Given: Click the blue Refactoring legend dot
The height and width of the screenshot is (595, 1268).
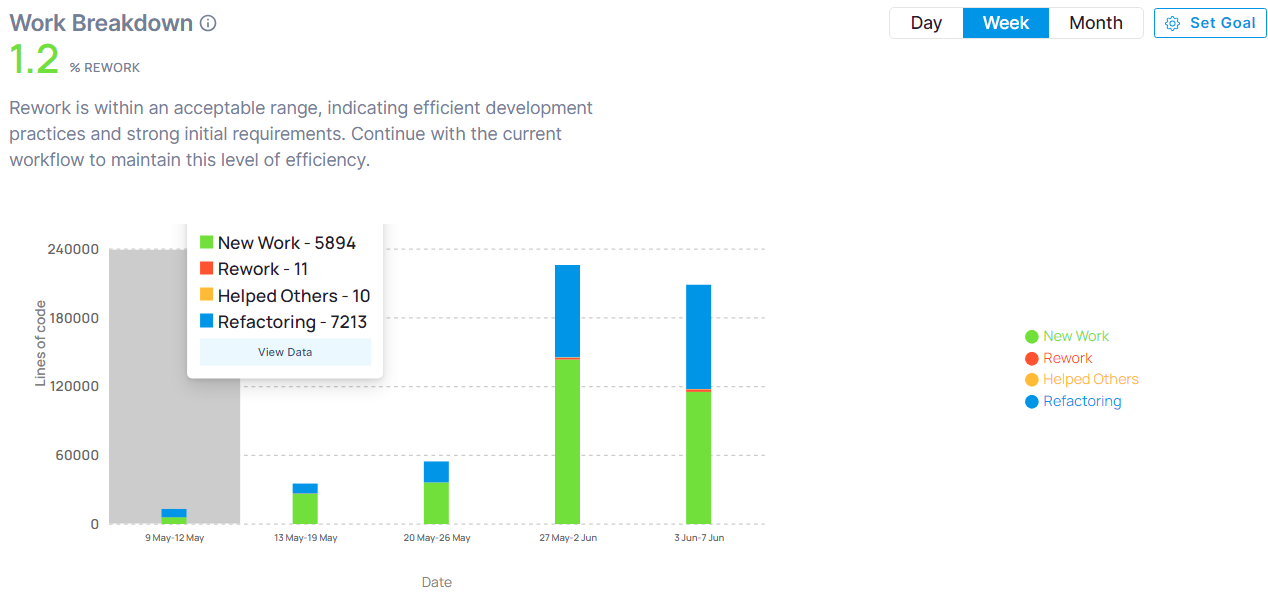Looking at the screenshot, I should 1032,402.
